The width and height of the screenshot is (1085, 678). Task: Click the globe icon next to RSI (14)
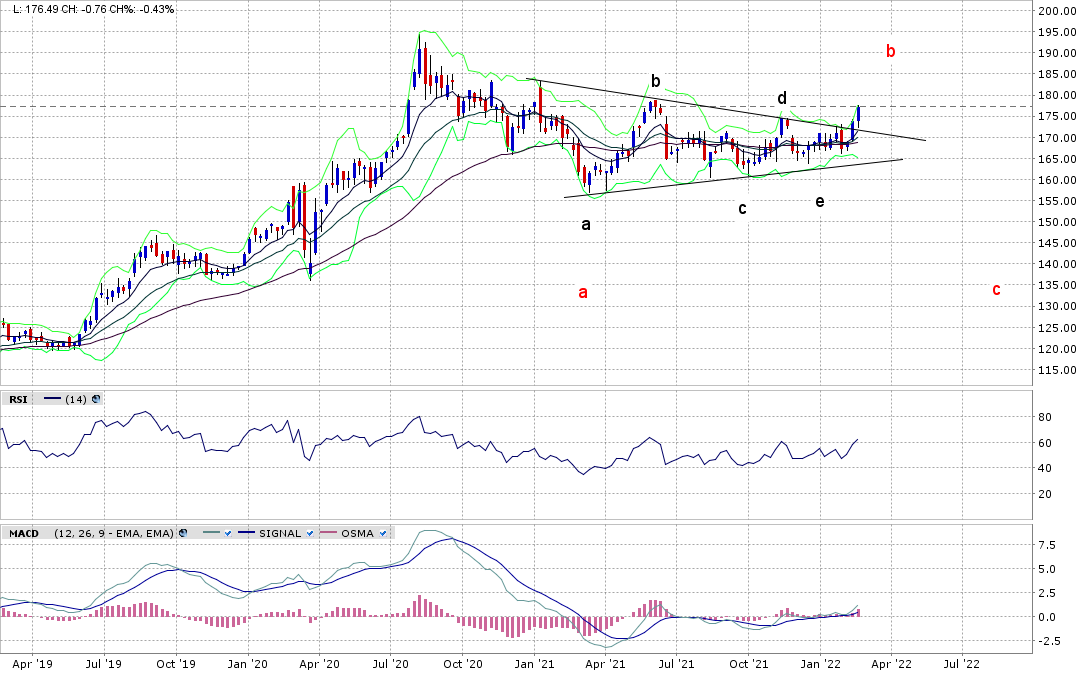point(96,399)
